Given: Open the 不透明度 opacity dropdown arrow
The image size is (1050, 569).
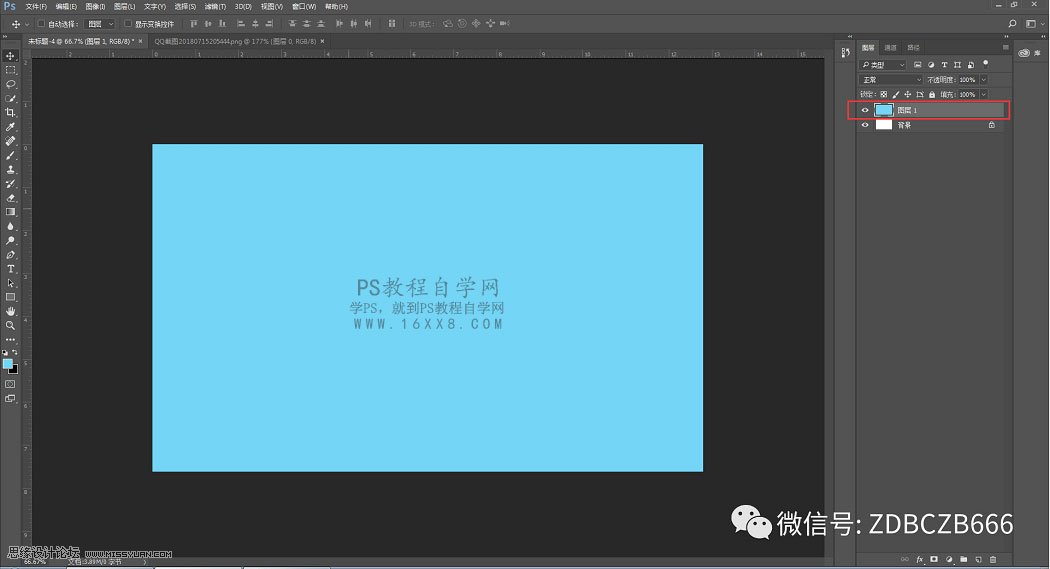Looking at the screenshot, I should [x=984, y=80].
